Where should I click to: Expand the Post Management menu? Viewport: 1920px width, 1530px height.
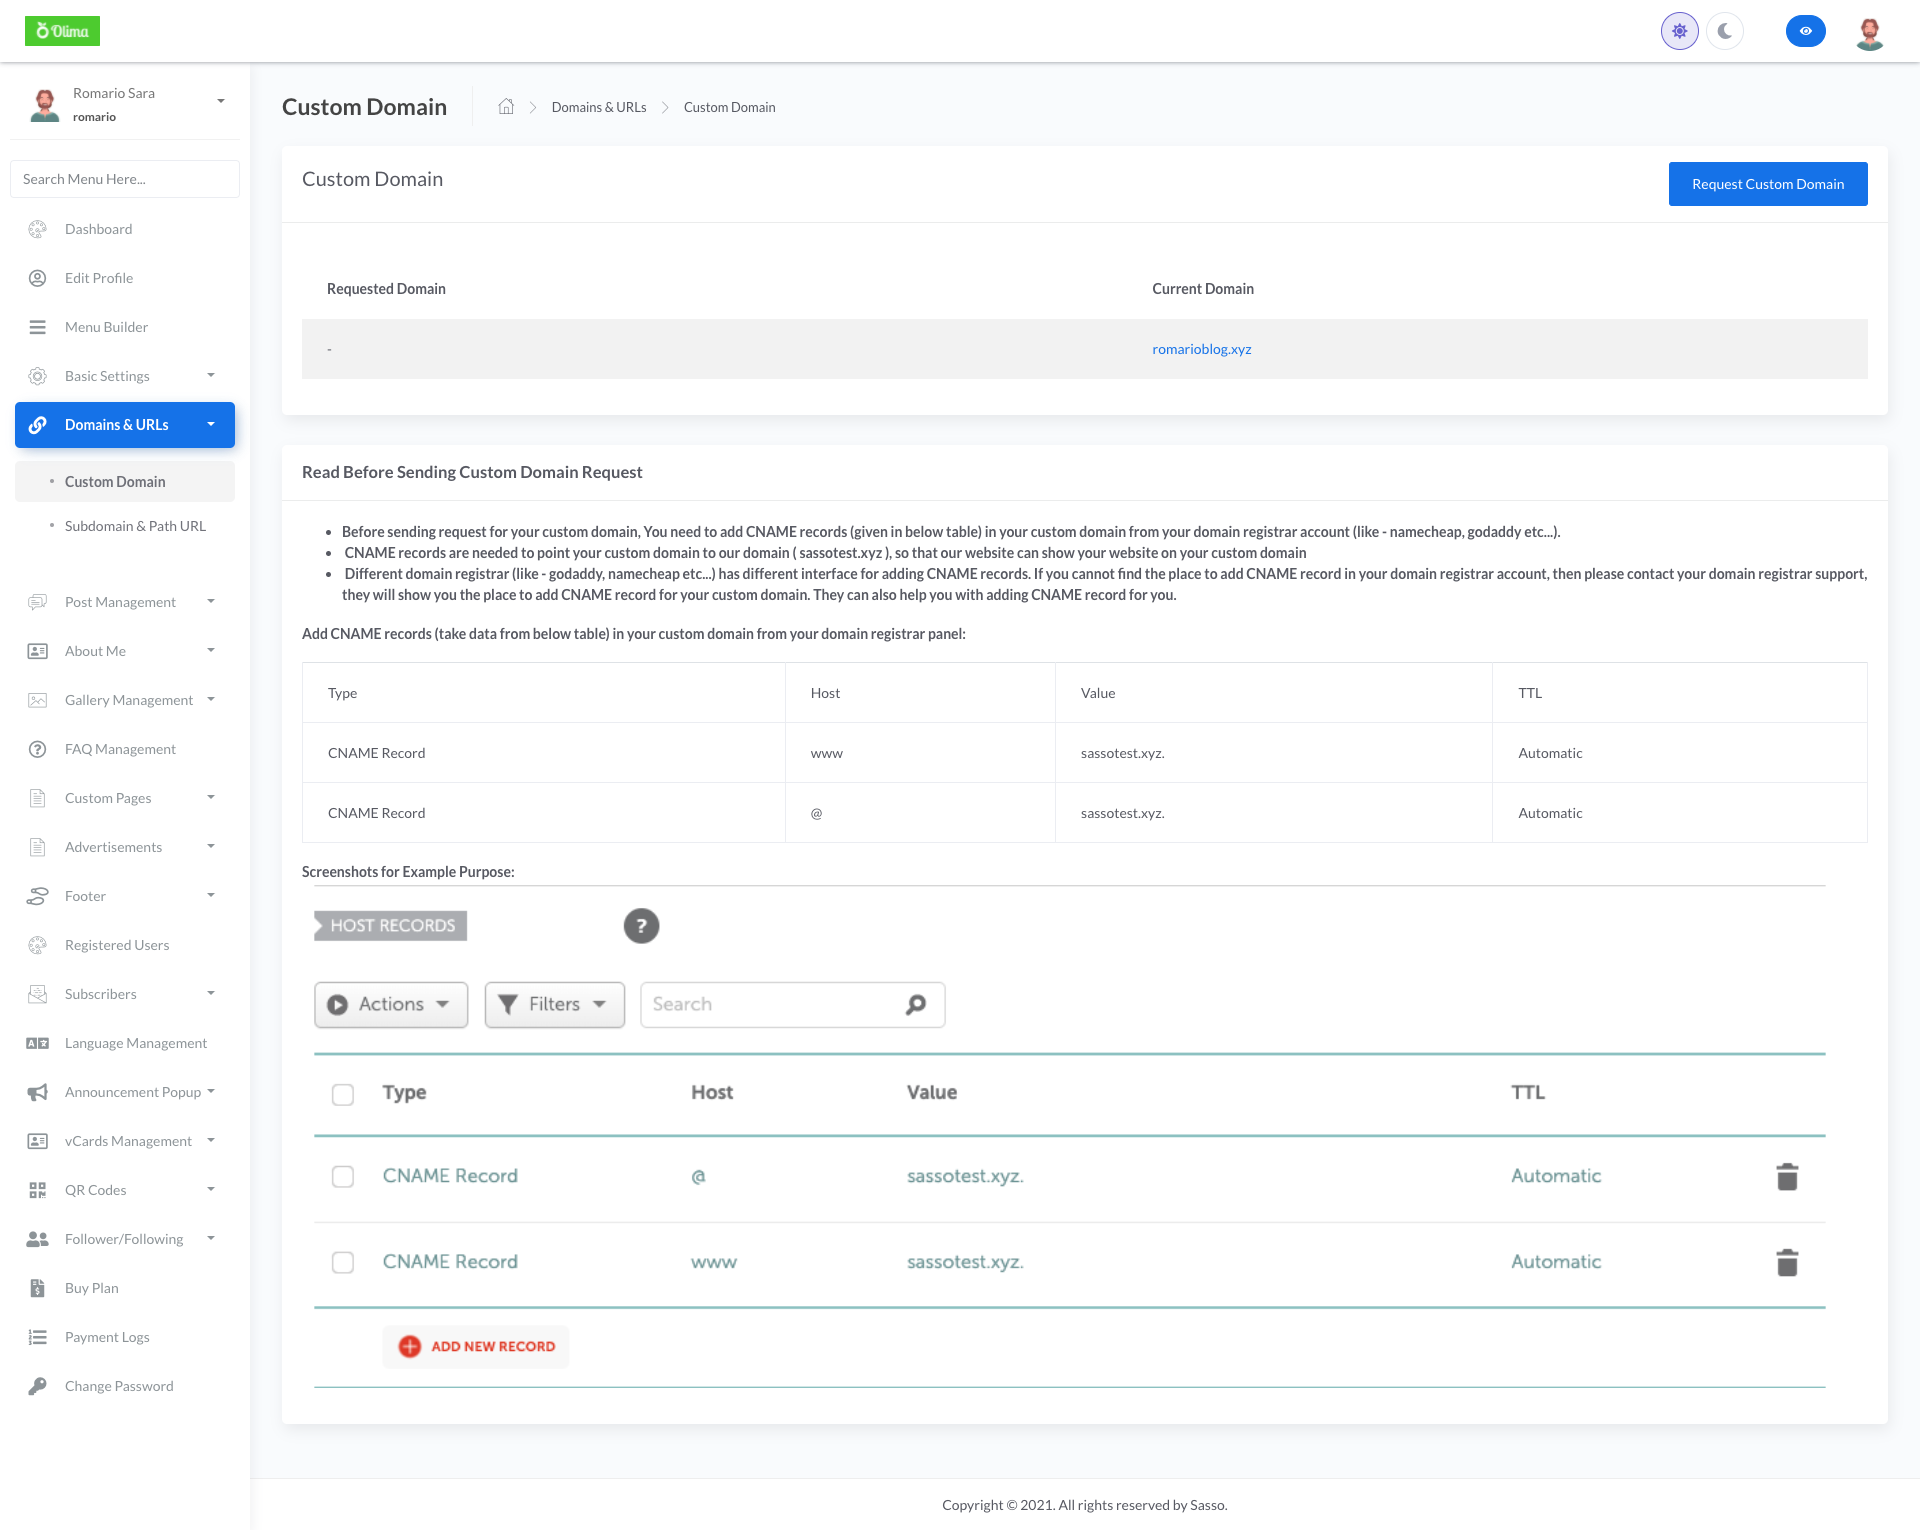point(120,602)
